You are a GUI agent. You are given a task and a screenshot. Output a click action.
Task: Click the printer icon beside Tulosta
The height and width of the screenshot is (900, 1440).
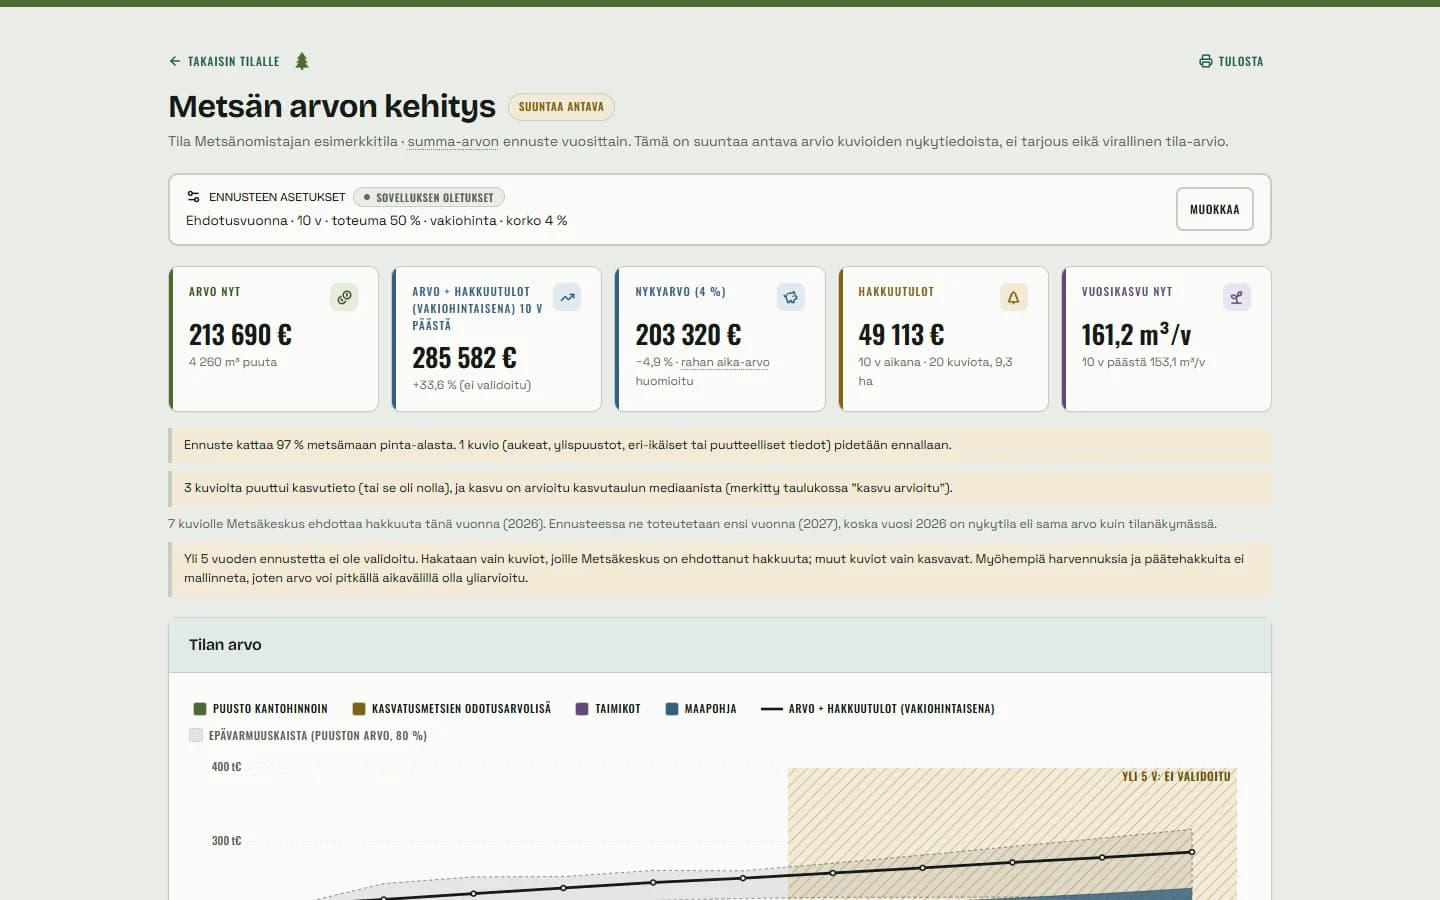[1205, 61]
